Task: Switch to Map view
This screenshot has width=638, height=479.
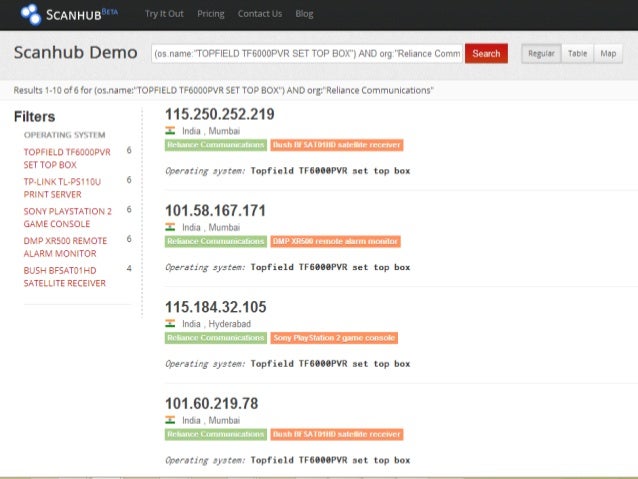Action: click(608, 53)
